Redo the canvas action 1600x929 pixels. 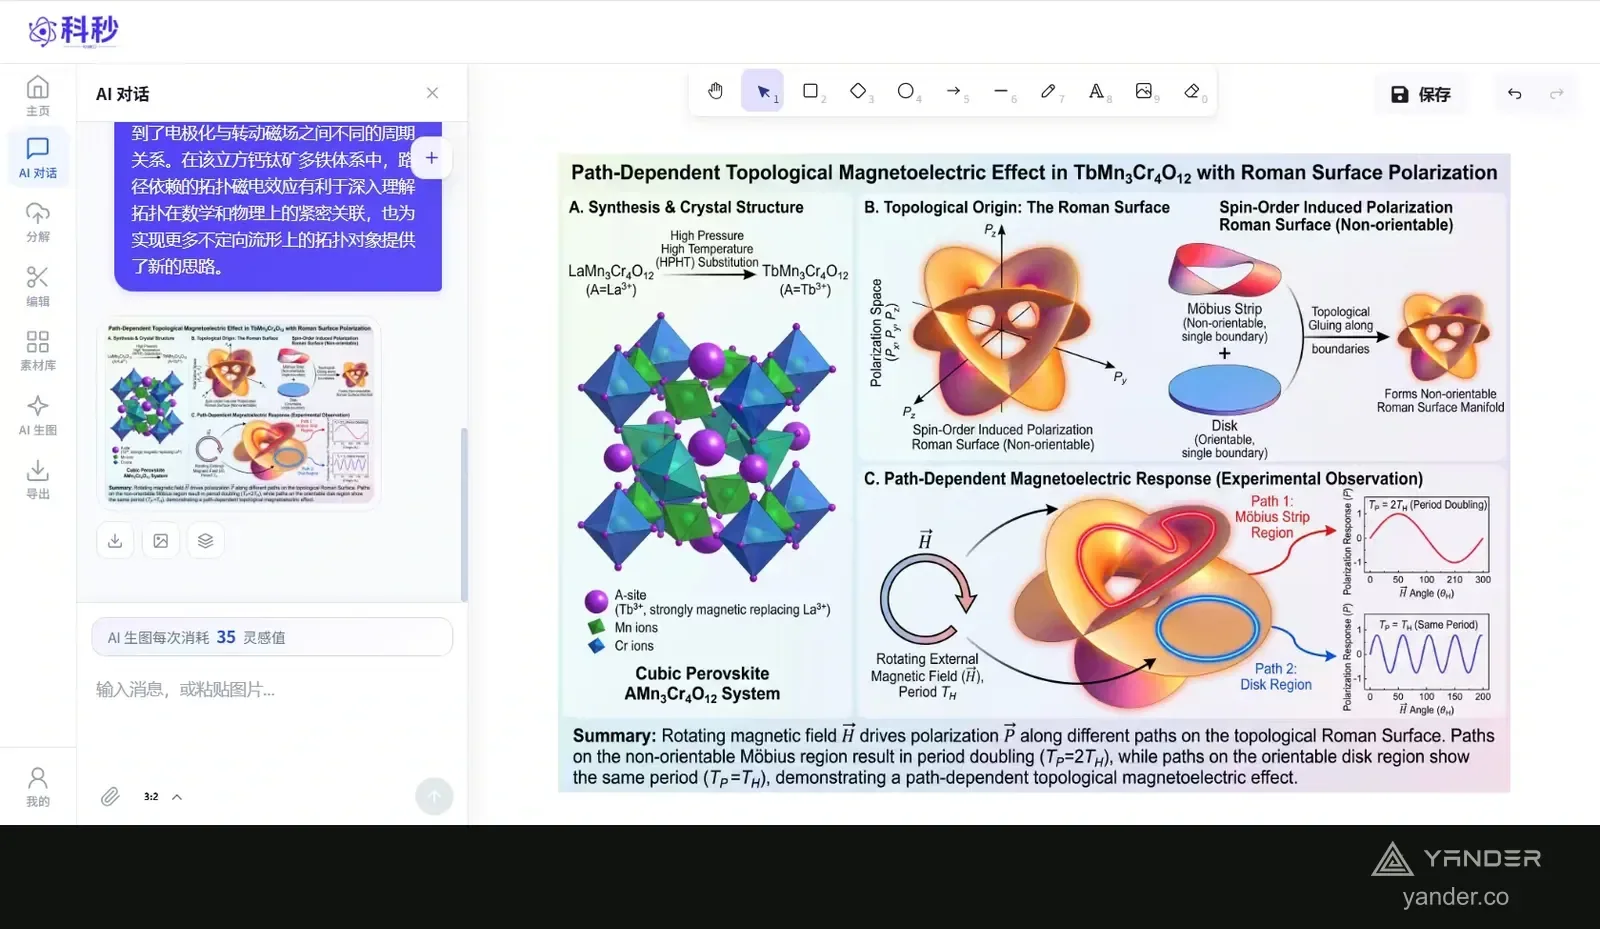(1556, 94)
